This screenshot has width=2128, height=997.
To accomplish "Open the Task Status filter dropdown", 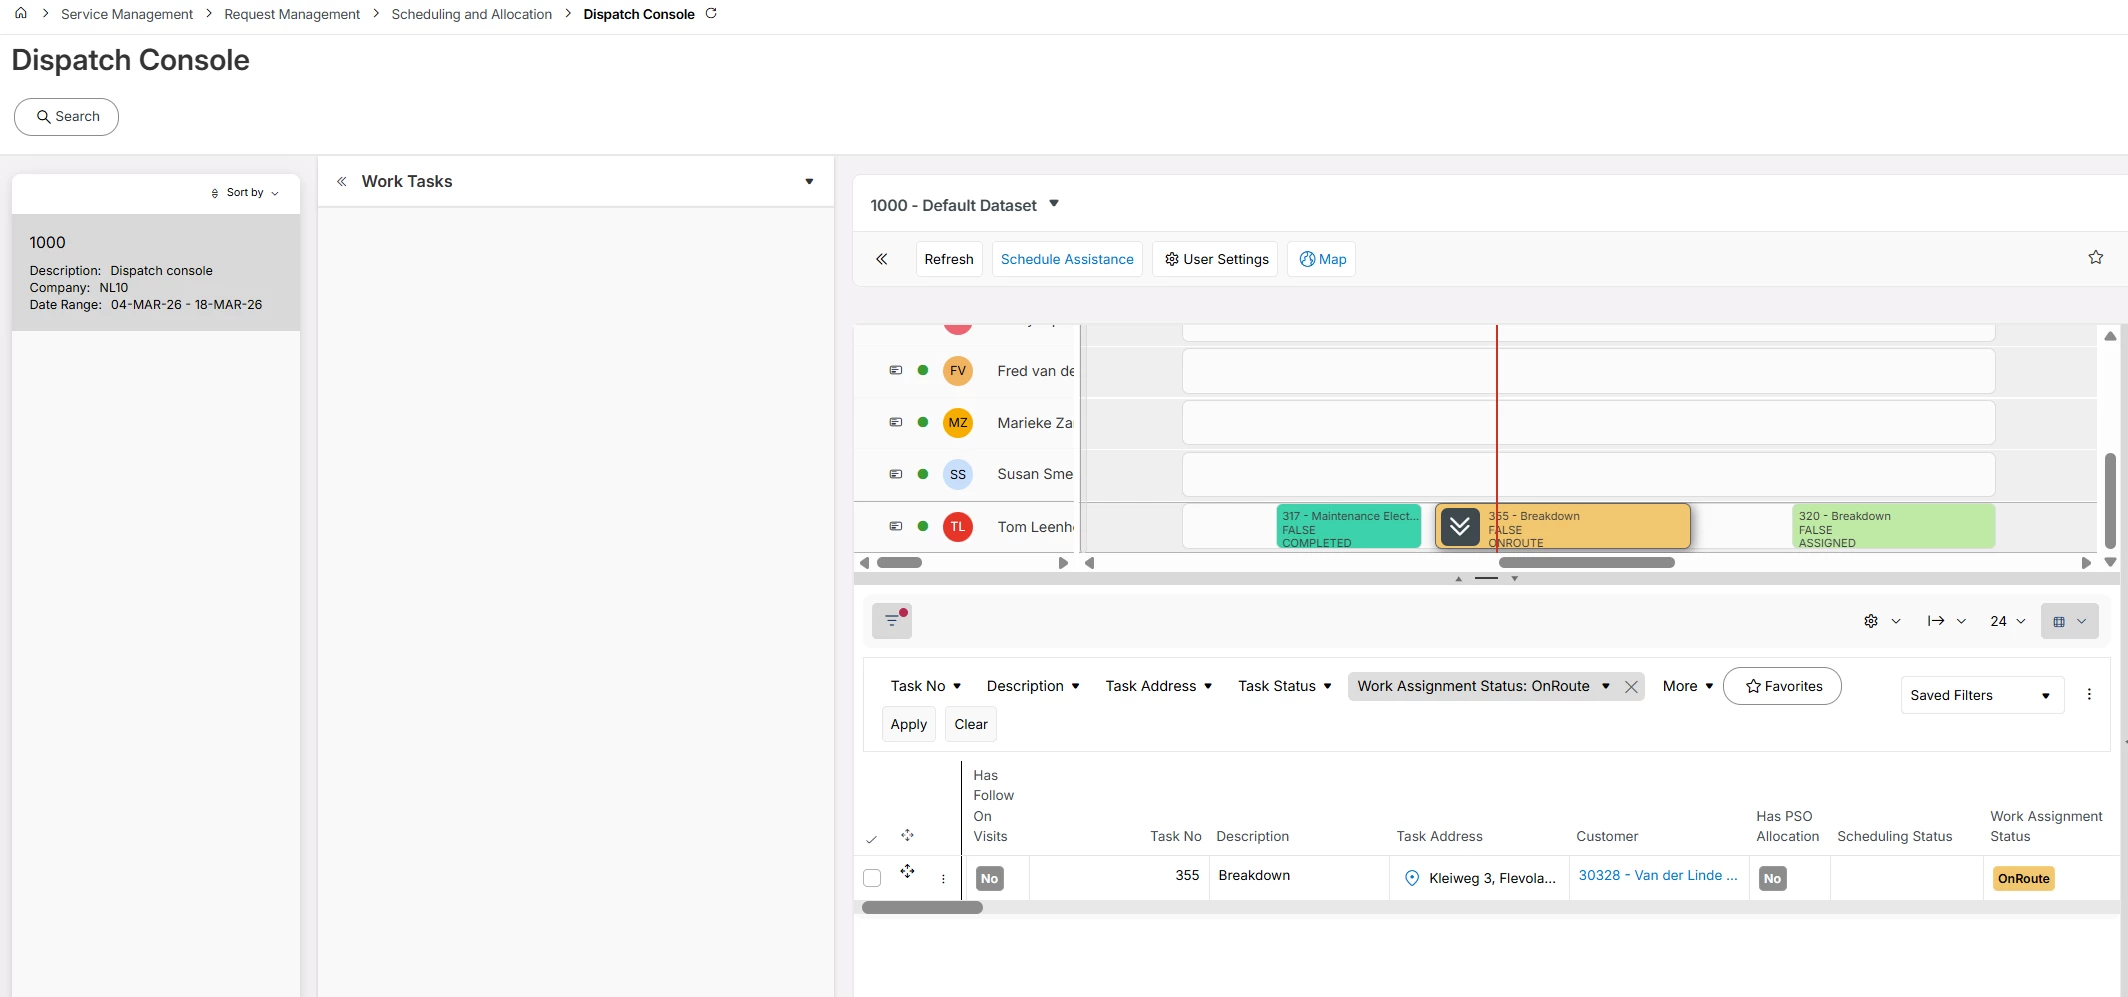I will (x=1285, y=686).
